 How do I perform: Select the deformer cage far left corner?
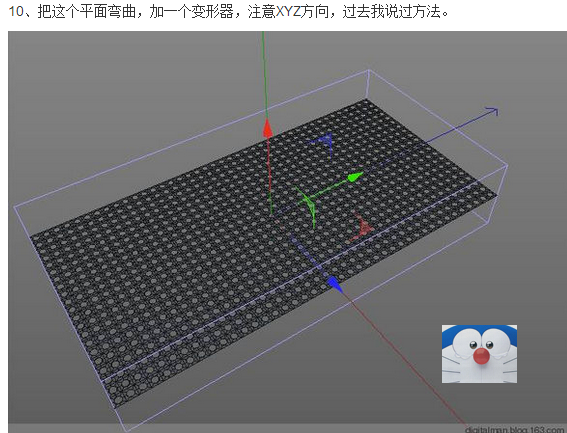click(x=14, y=207)
